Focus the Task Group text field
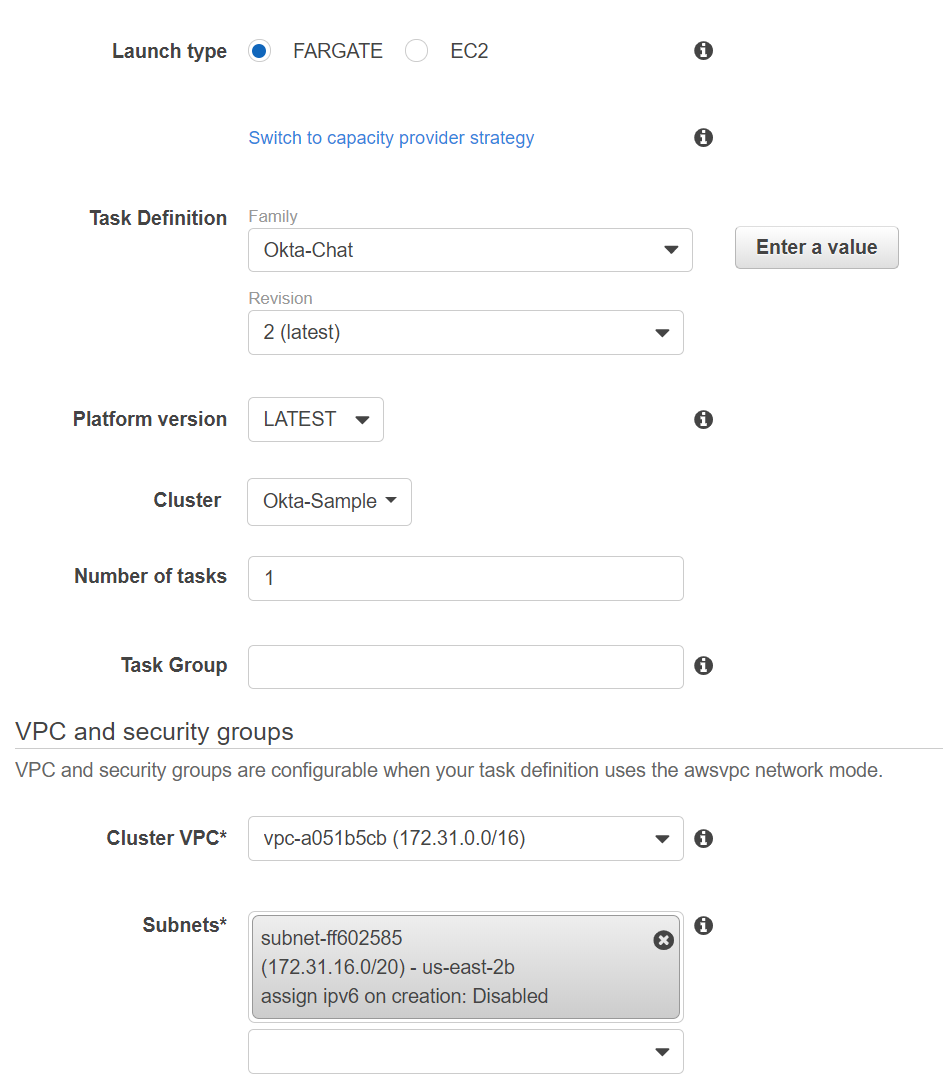 click(x=465, y=667)
